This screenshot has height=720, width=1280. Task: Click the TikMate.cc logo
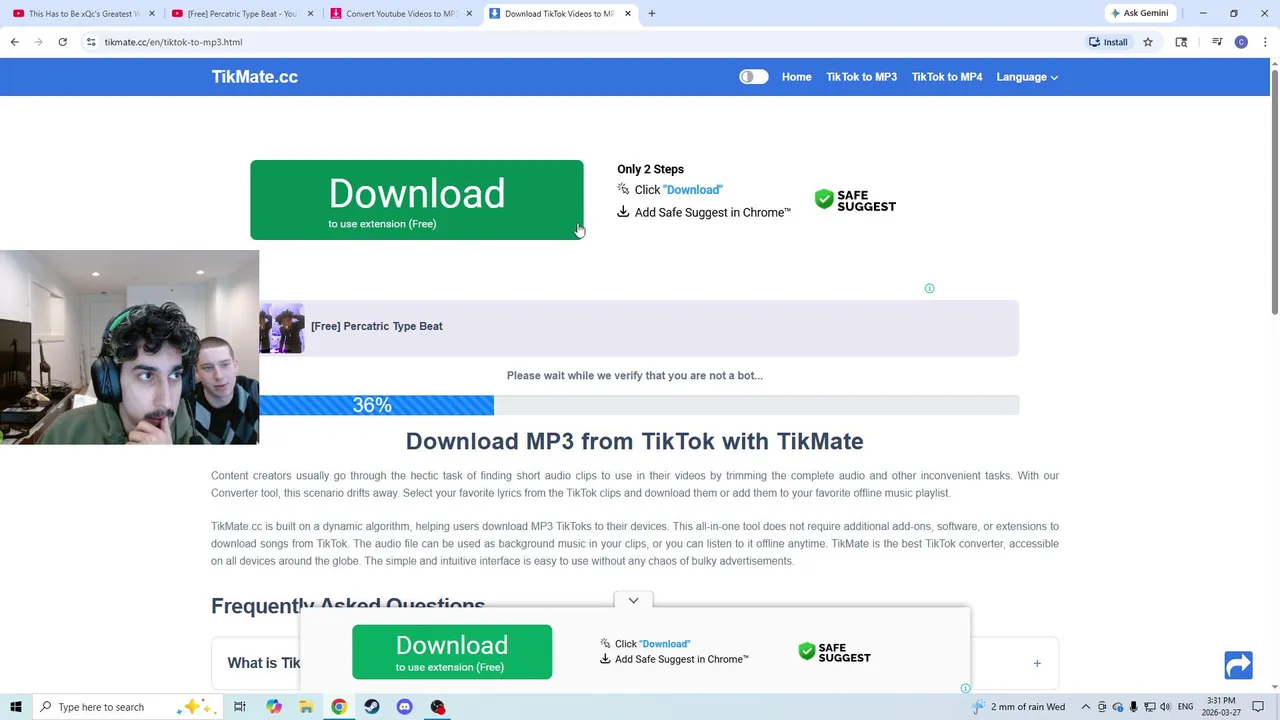coord(254,77)
